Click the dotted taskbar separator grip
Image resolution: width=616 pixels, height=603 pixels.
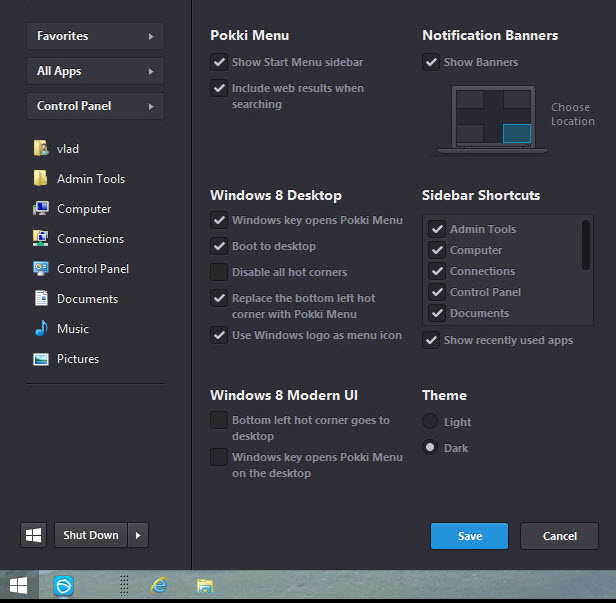(124, 585)
